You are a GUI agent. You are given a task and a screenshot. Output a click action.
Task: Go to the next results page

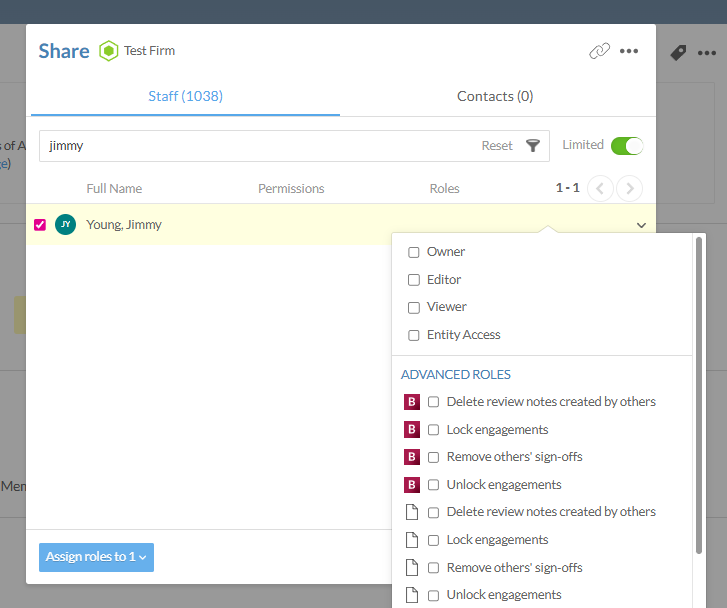(629, 188)
